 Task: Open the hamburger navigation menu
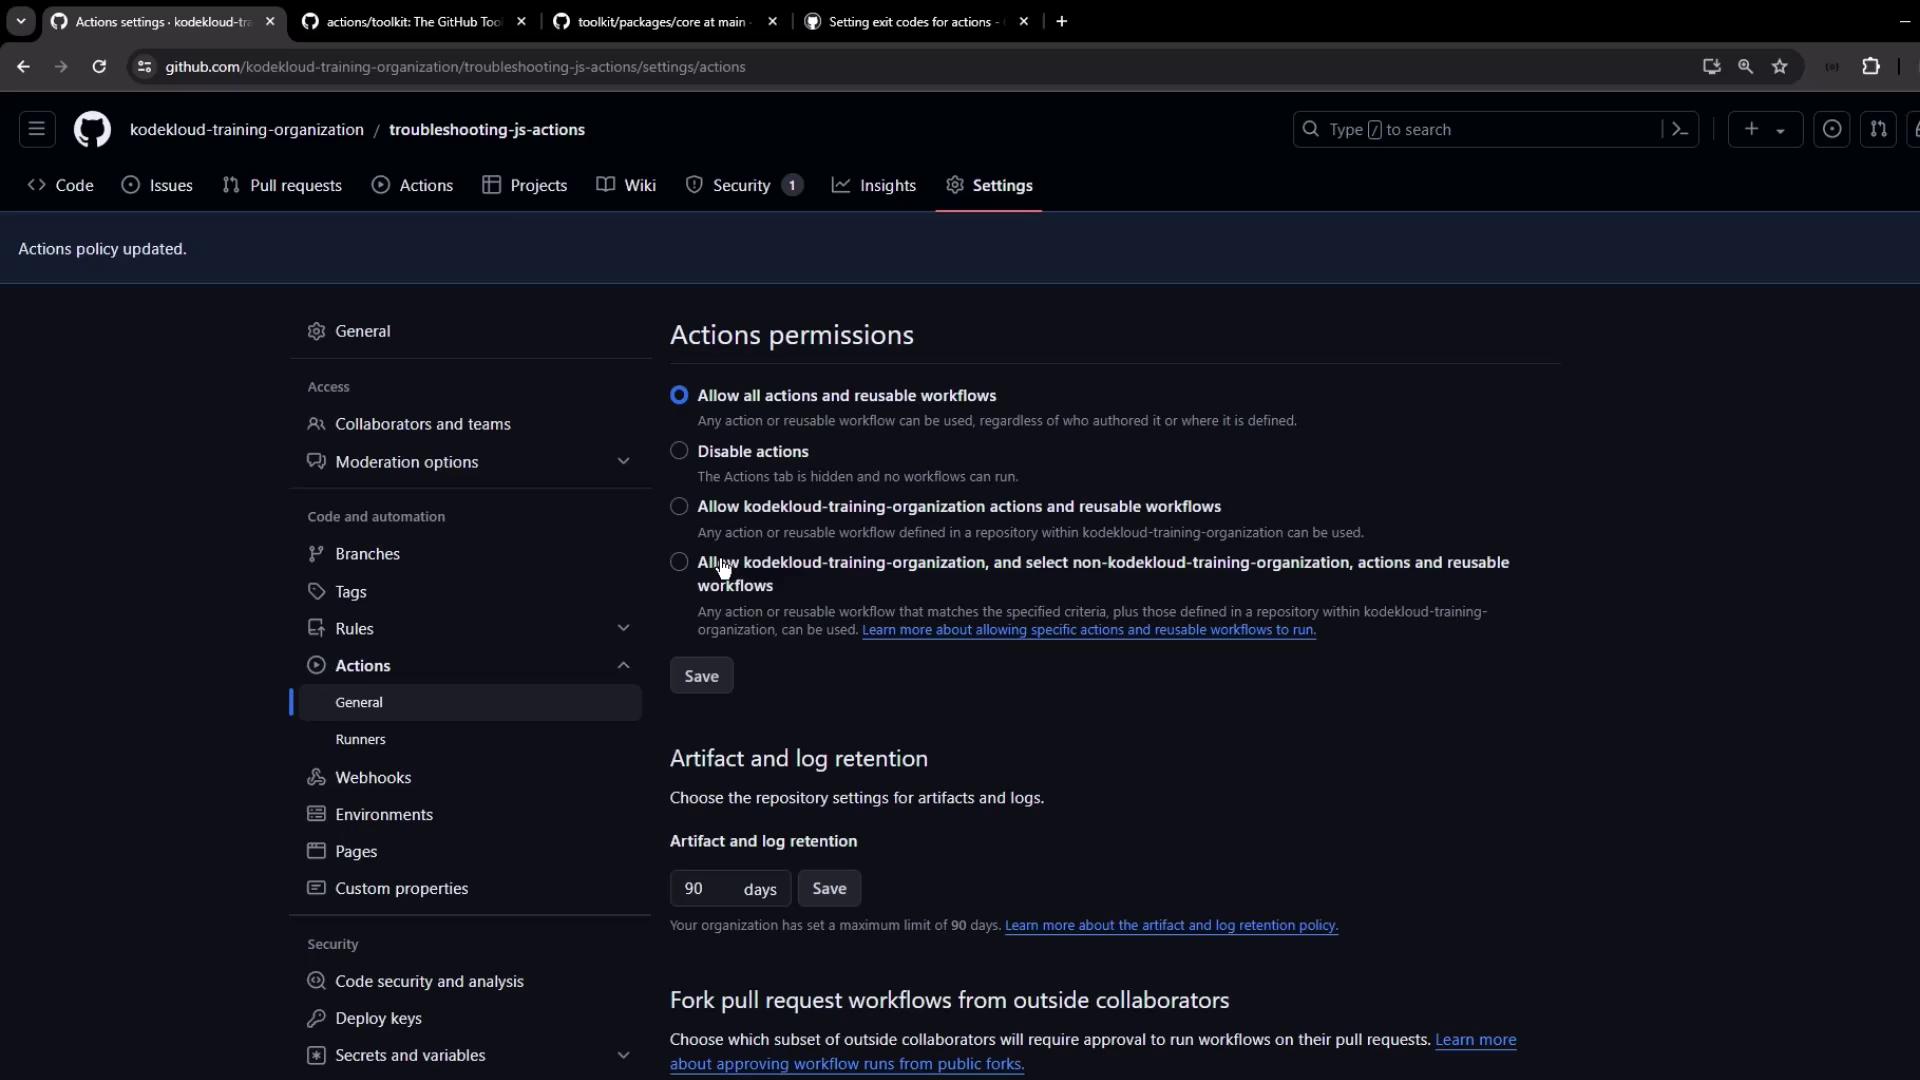click(37, 130)
